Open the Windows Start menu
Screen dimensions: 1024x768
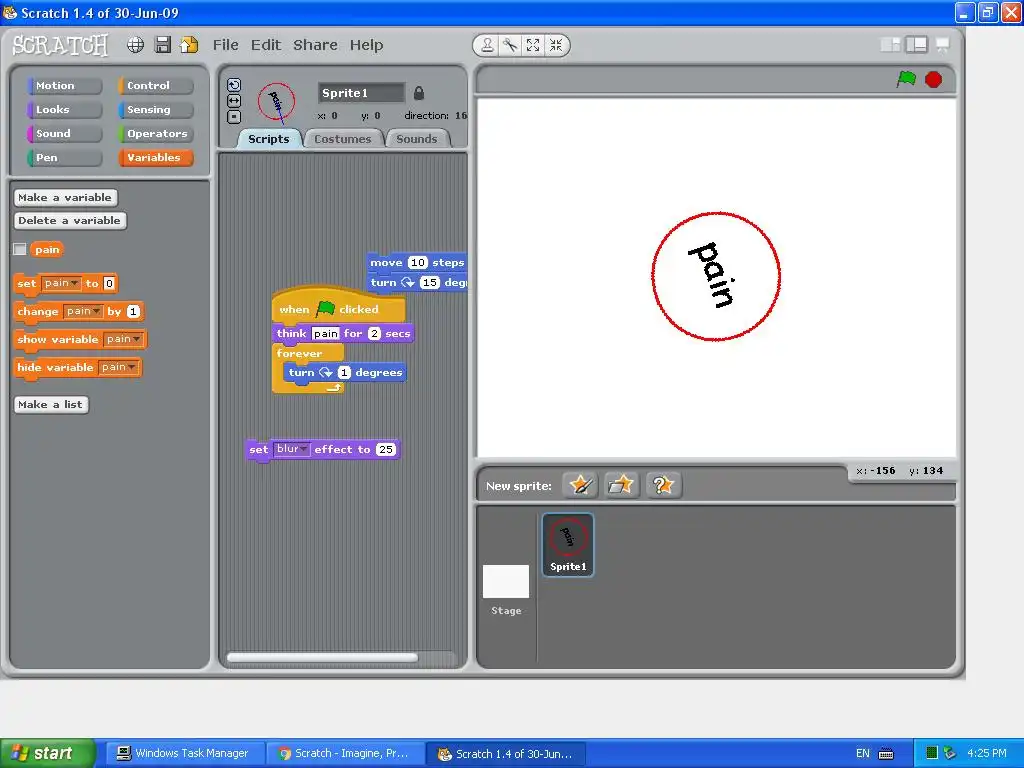(x=47, y=753)
